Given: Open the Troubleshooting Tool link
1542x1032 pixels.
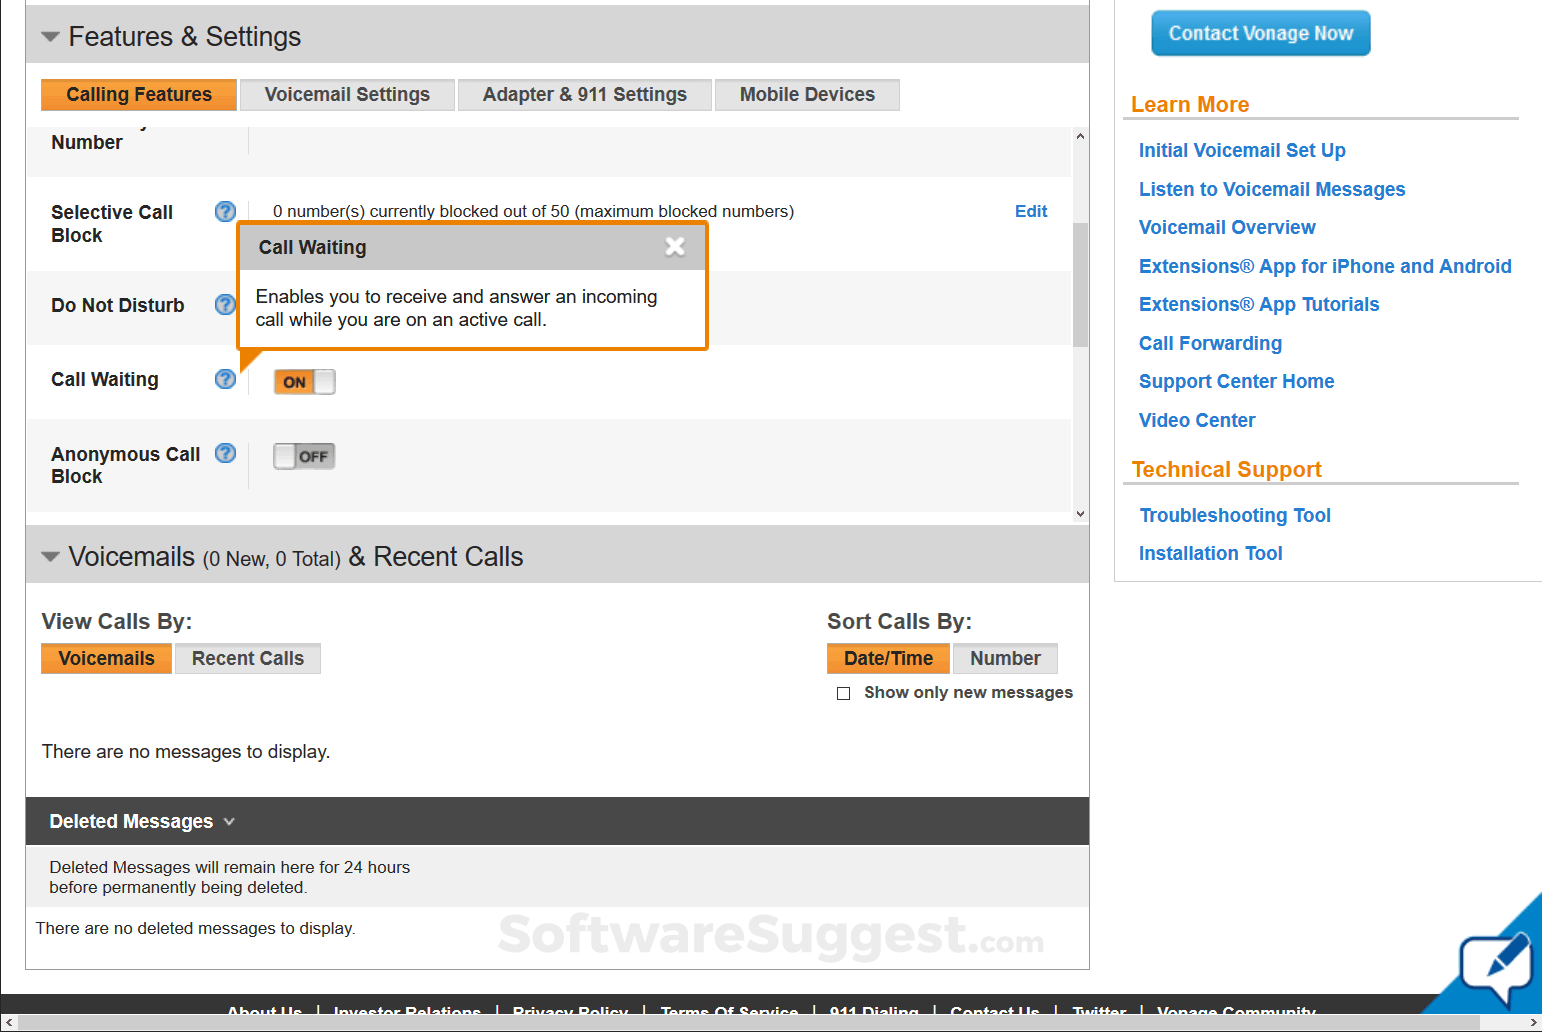Looking at the screenshot, I should [x=1234, y=515].
